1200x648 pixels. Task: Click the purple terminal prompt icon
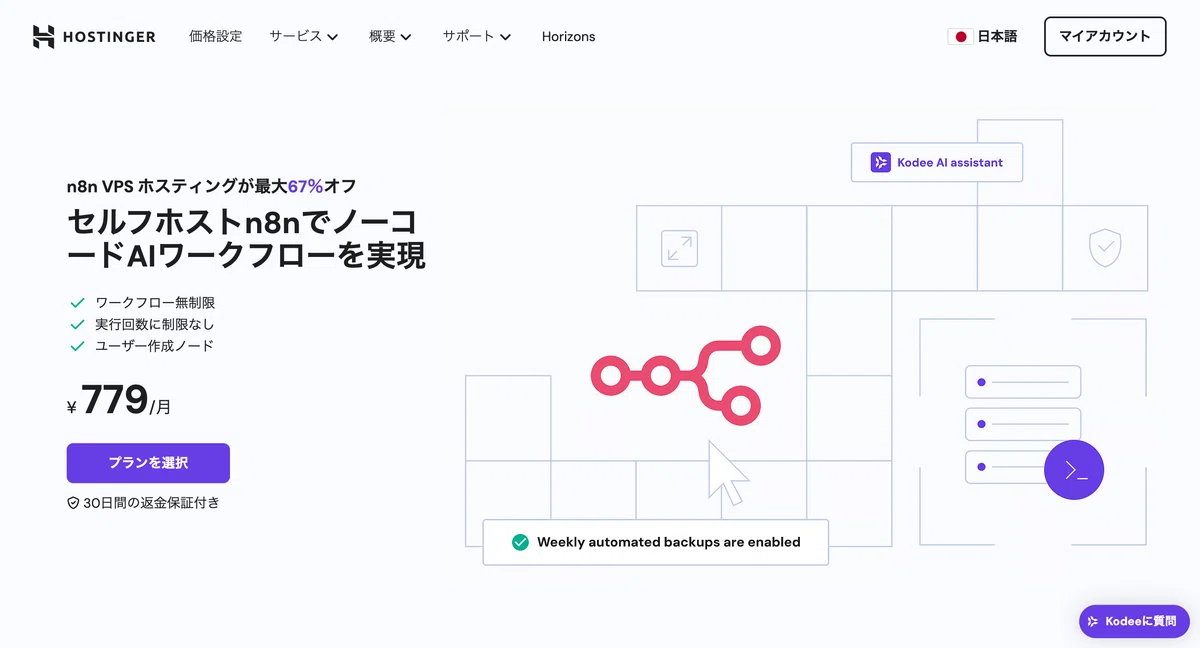(x=1074, y=470)
